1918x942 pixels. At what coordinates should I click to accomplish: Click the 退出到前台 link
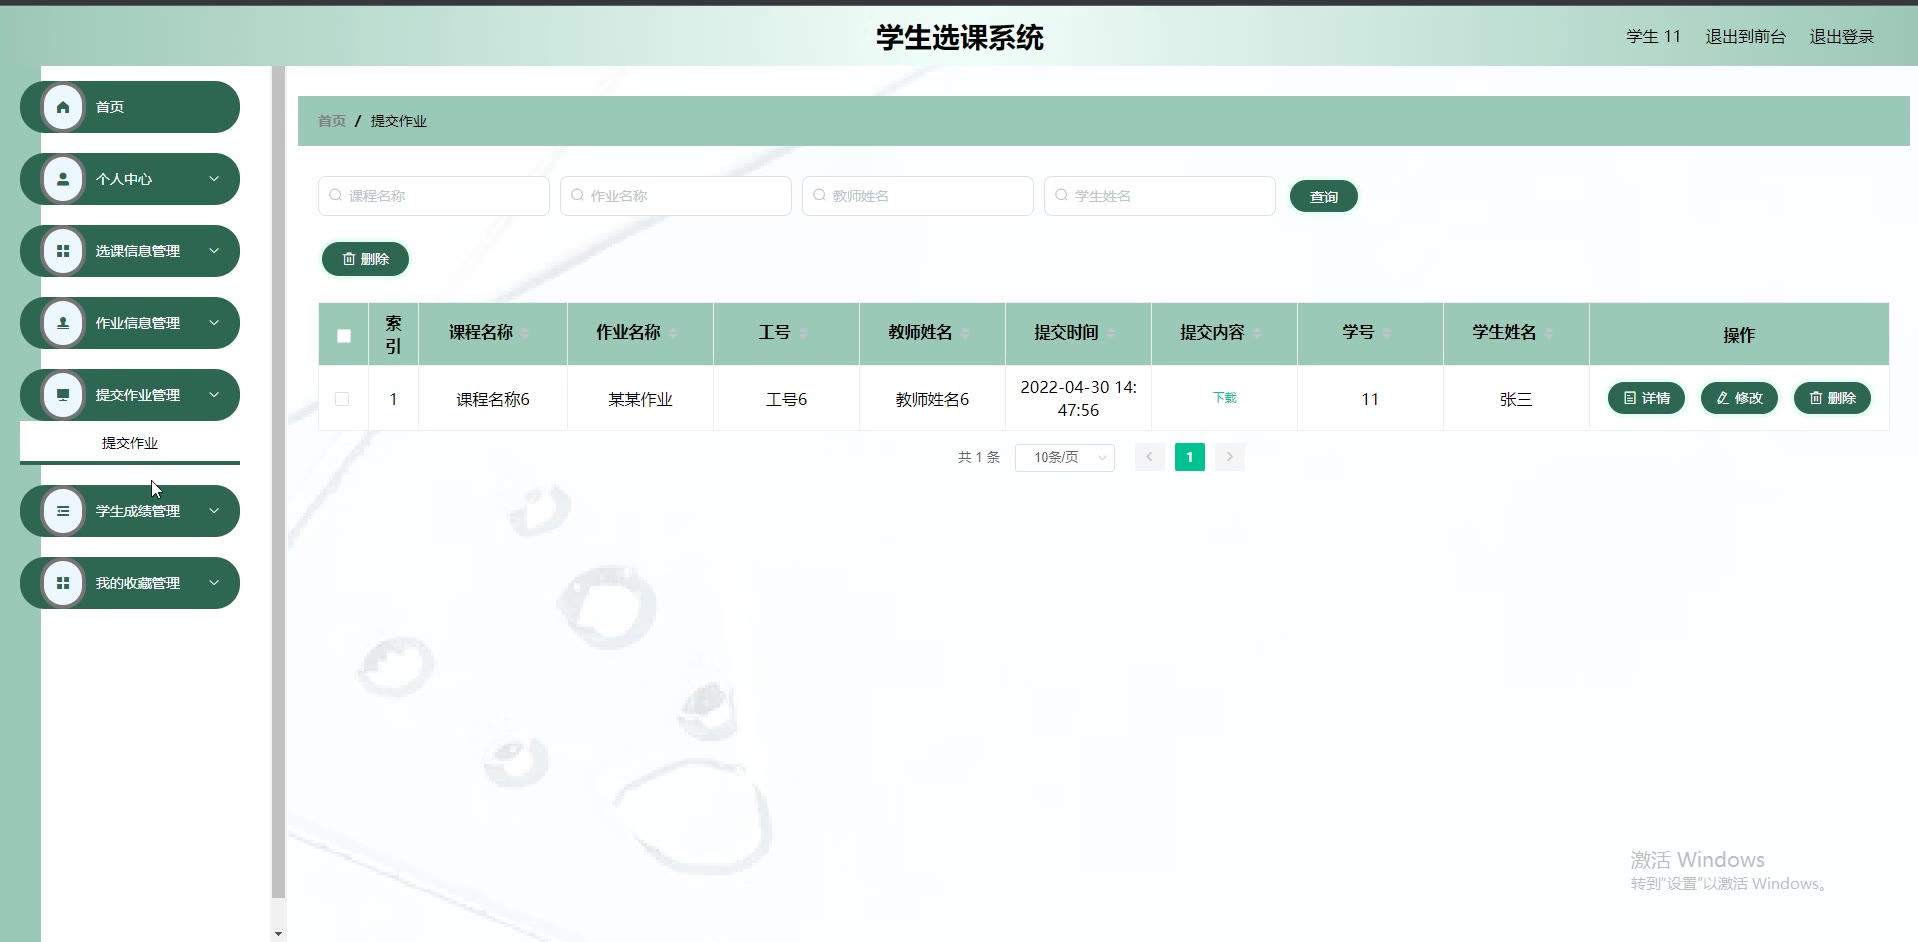tap(1745, 37)
